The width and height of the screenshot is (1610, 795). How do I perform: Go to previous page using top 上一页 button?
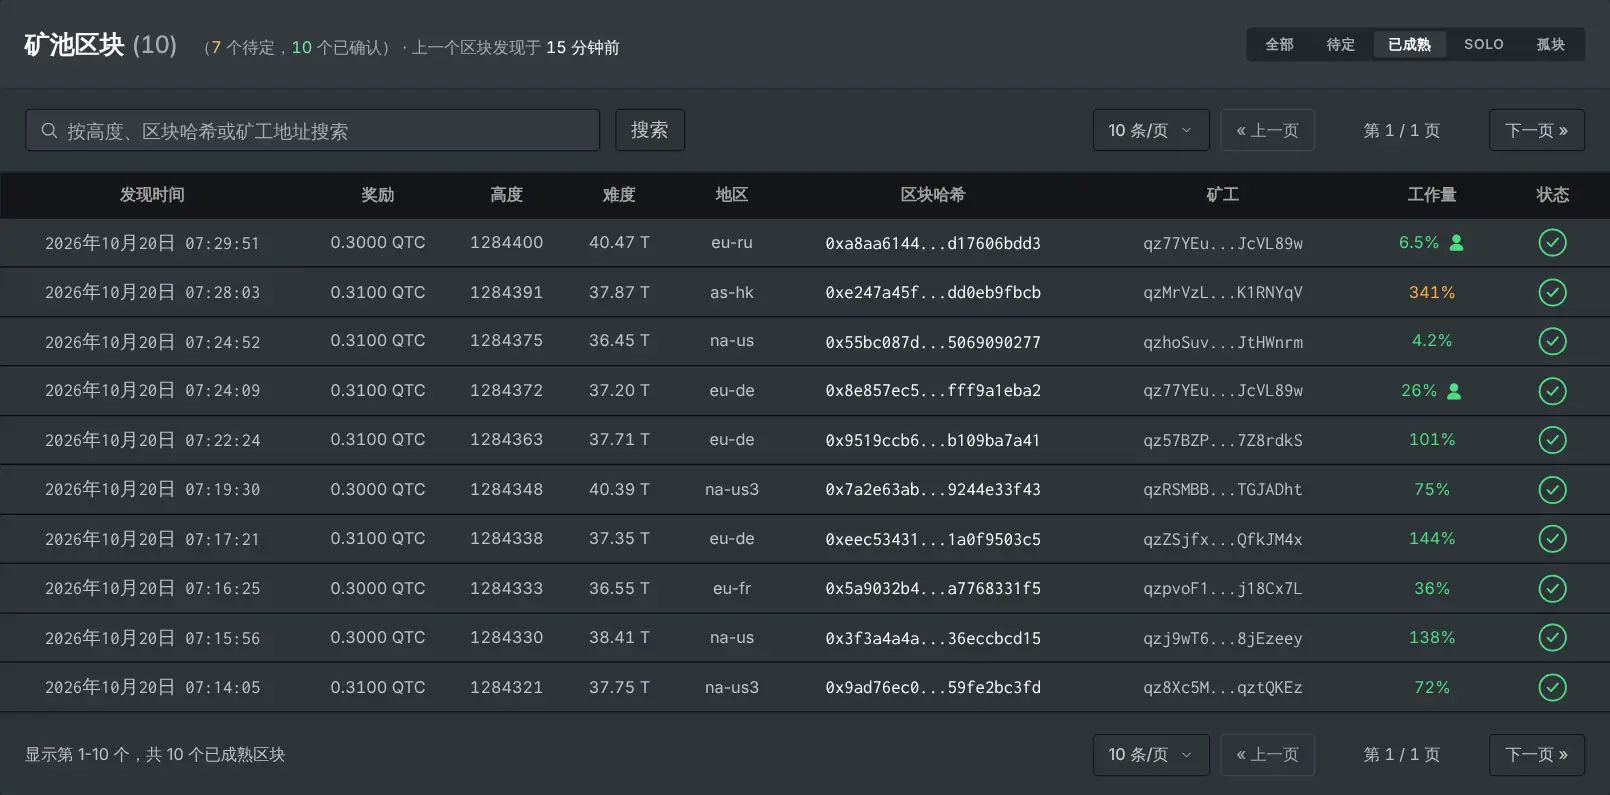1268,130
